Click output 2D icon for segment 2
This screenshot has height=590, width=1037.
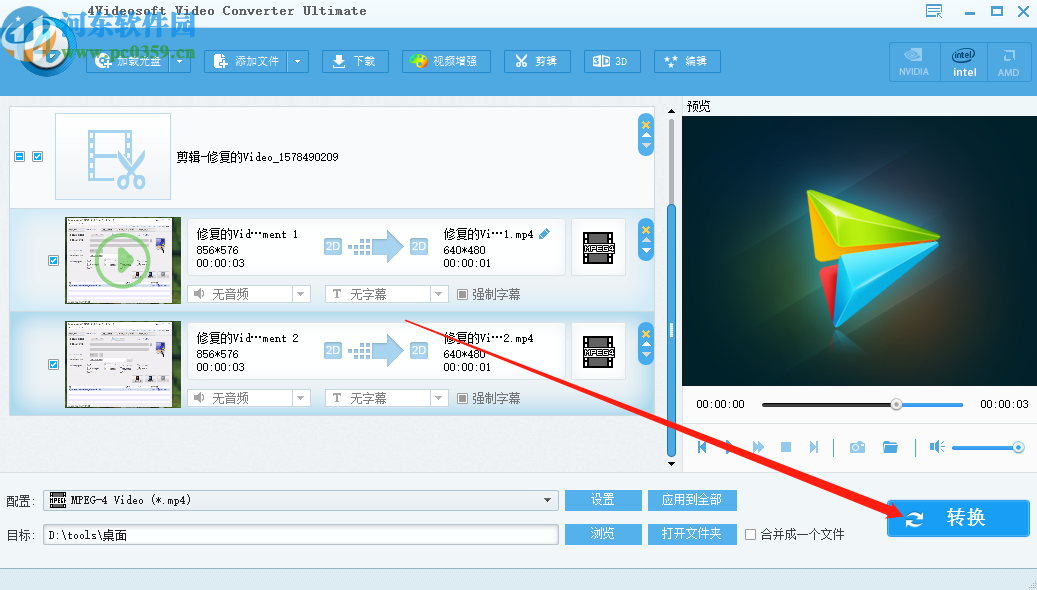[x=419, y=350]
